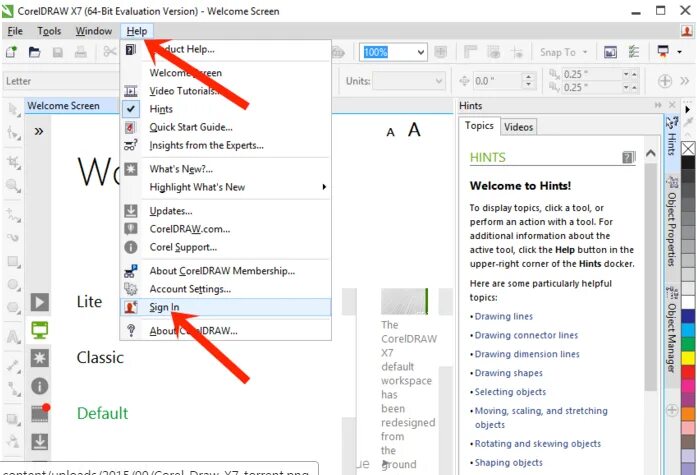697x475 pixels.
Task: Click the red swatch in color palette
Action: 688,372
